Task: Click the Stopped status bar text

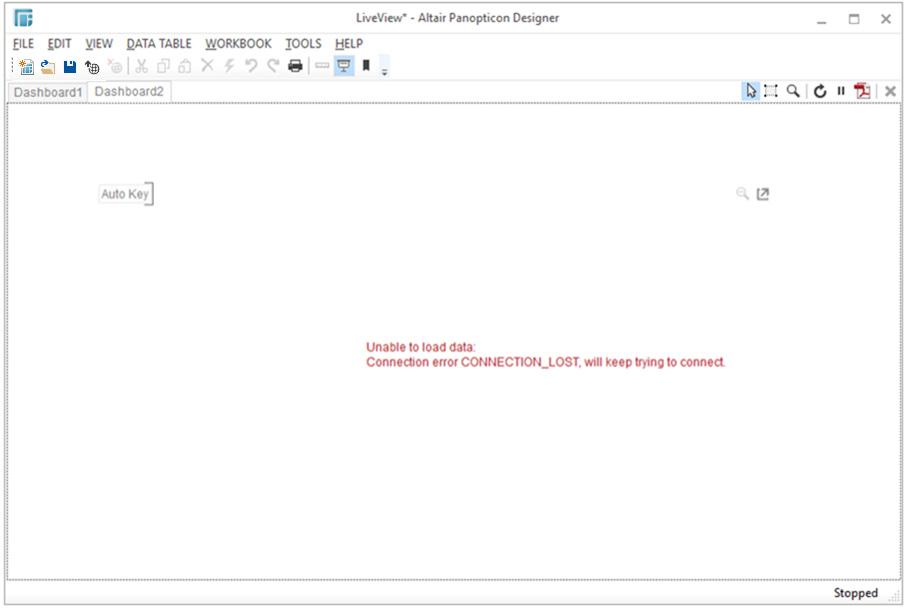Action: (856, 593)
